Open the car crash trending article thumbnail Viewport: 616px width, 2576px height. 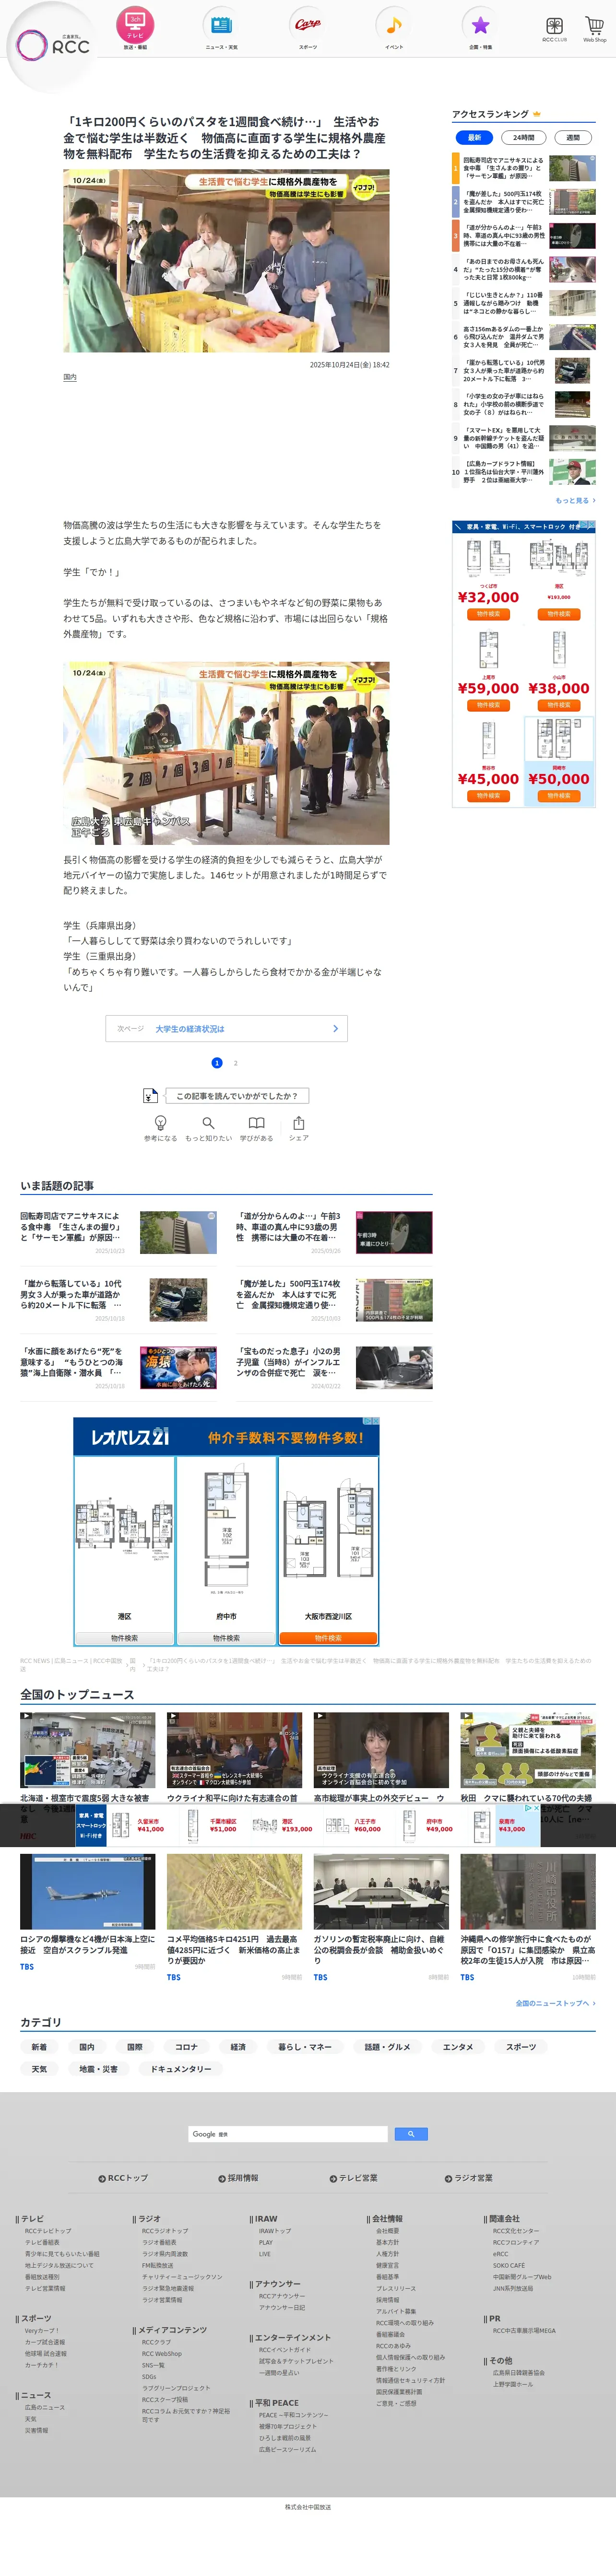click(x=178, y=1300)
